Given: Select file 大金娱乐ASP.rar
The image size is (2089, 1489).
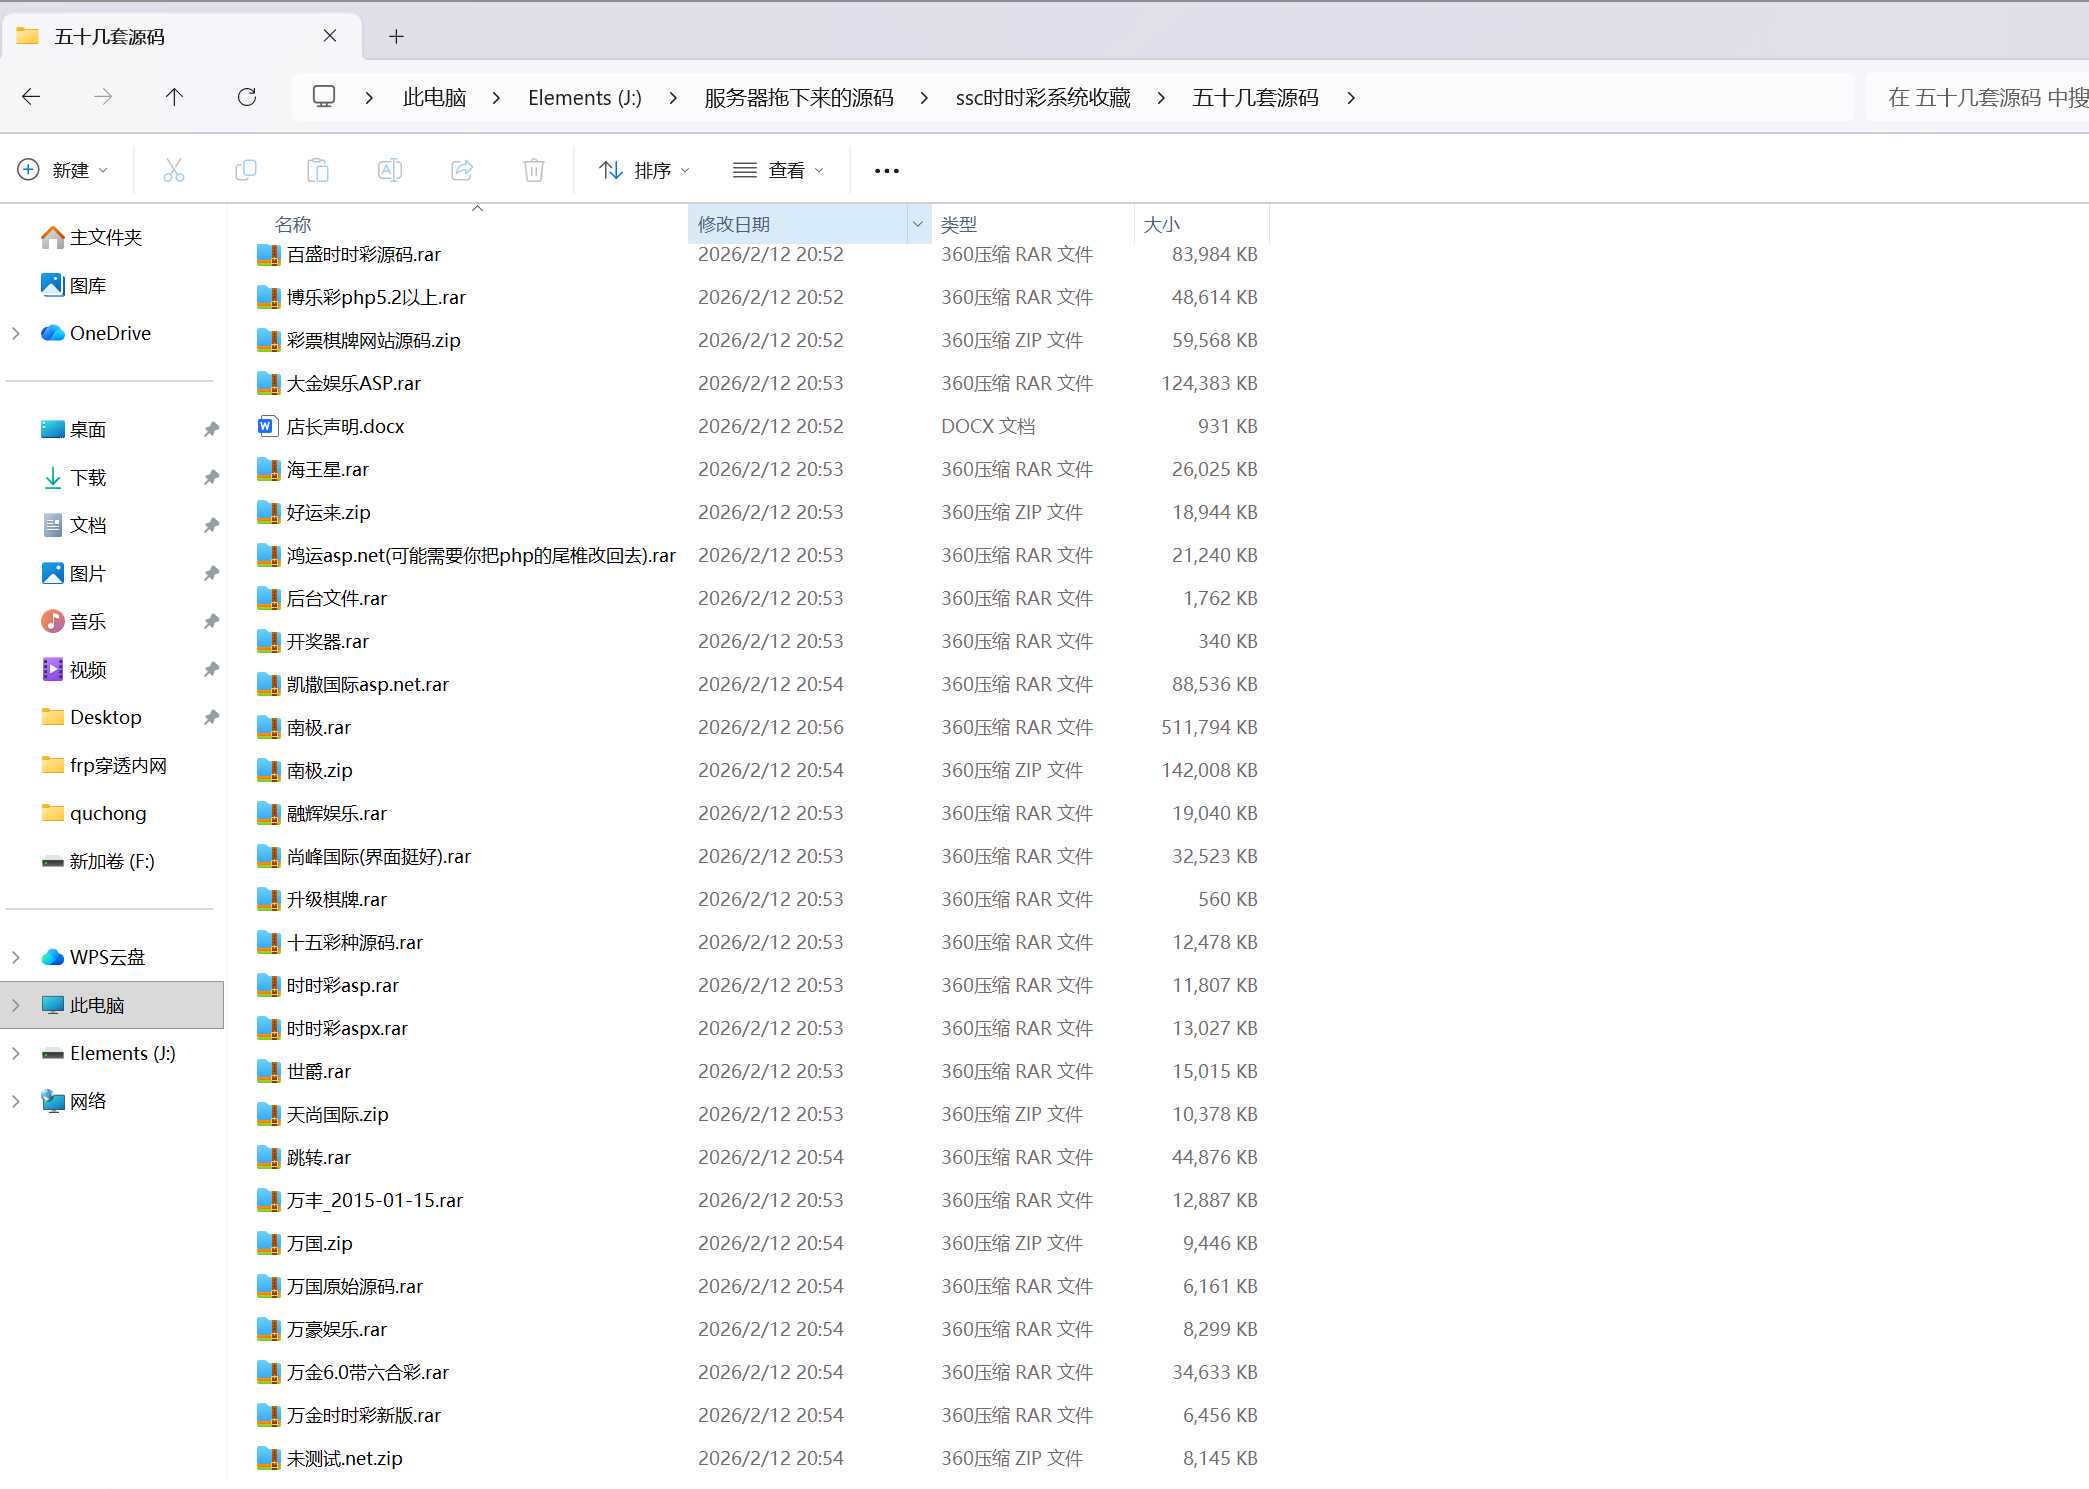Looking at the screenshot, I should point(354,383).
